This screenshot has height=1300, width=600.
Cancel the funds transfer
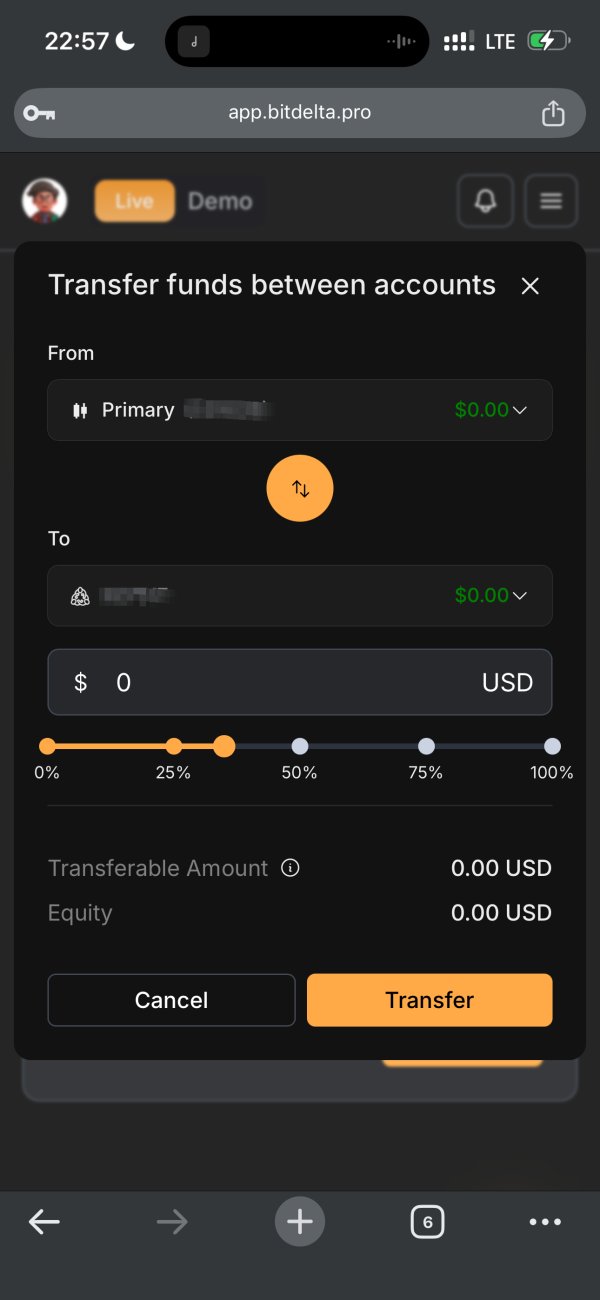171,1000
